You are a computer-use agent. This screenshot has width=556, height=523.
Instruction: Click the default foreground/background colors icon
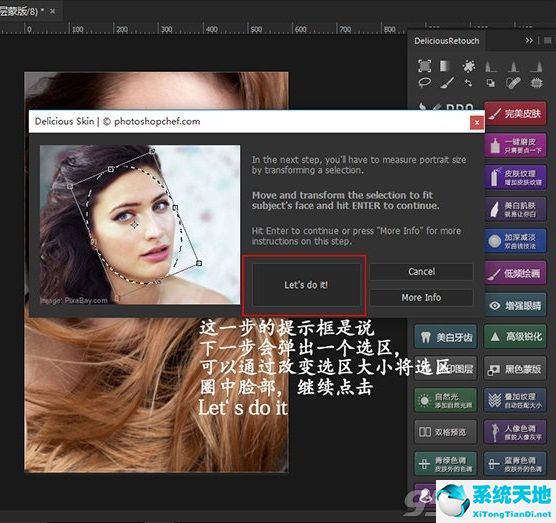[x=491, y=83]
